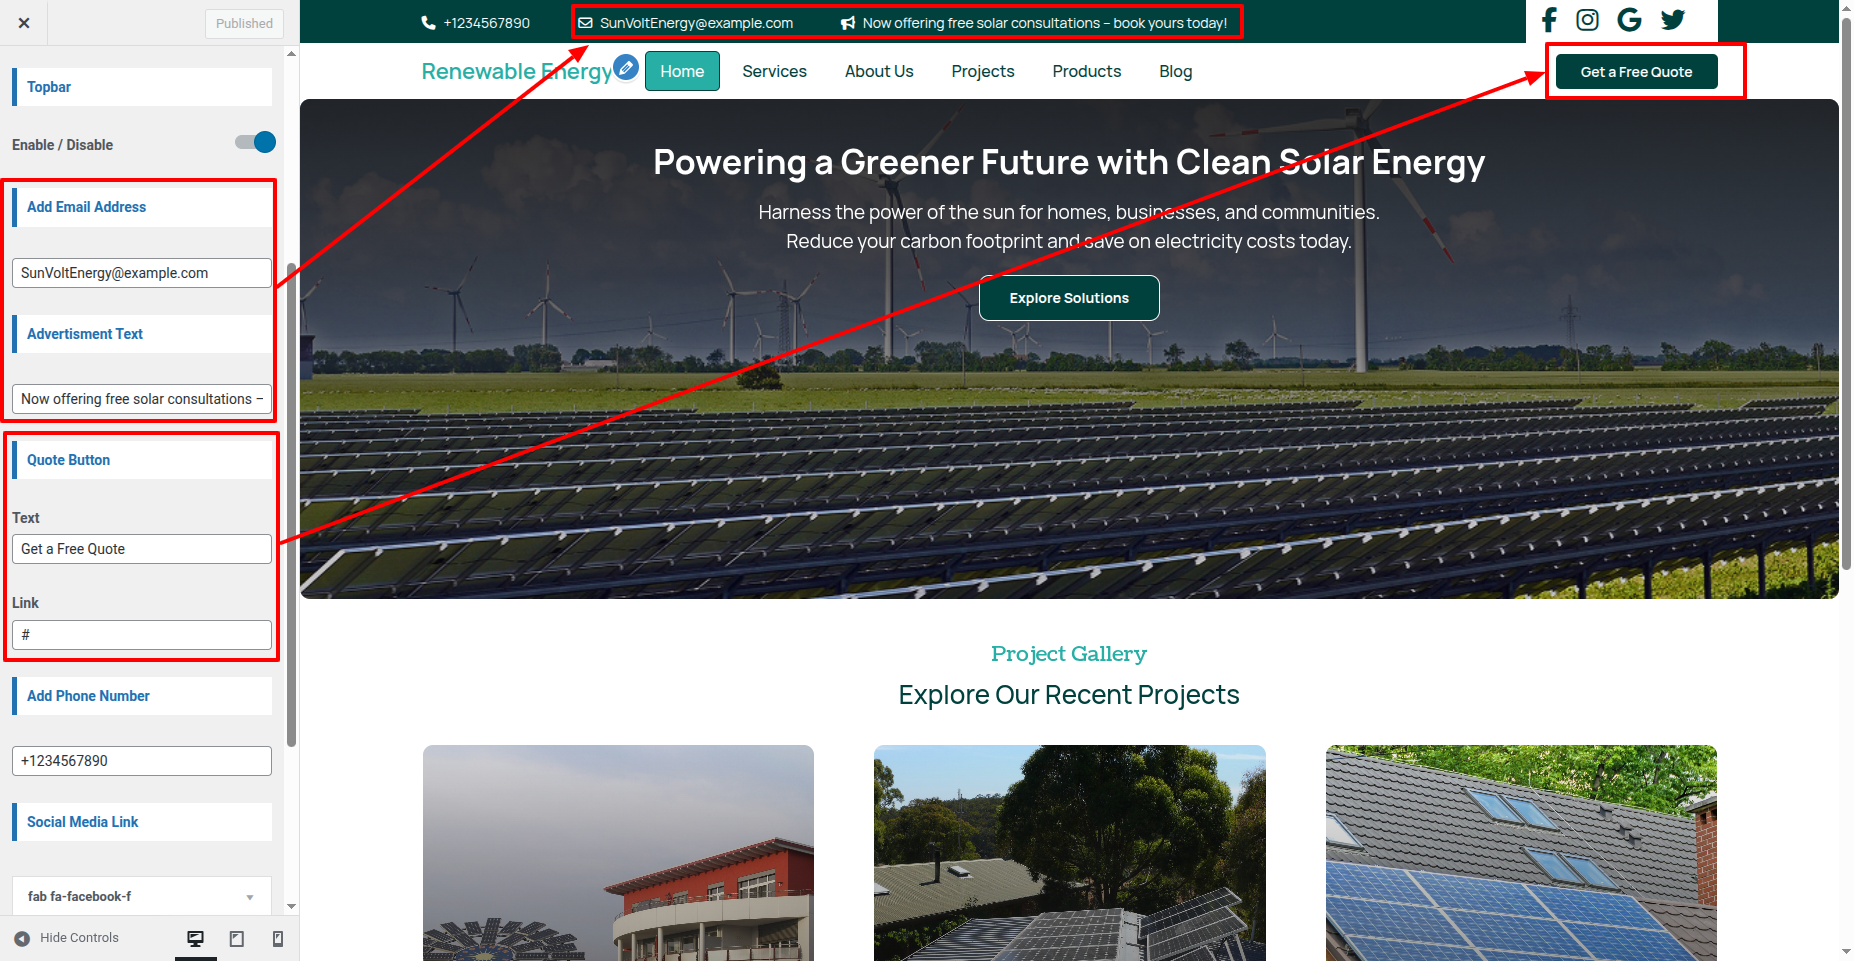Open the fab fa-facebook-f icon dropdown
This screenshot has height=961, width=1854.
point(141,896)
